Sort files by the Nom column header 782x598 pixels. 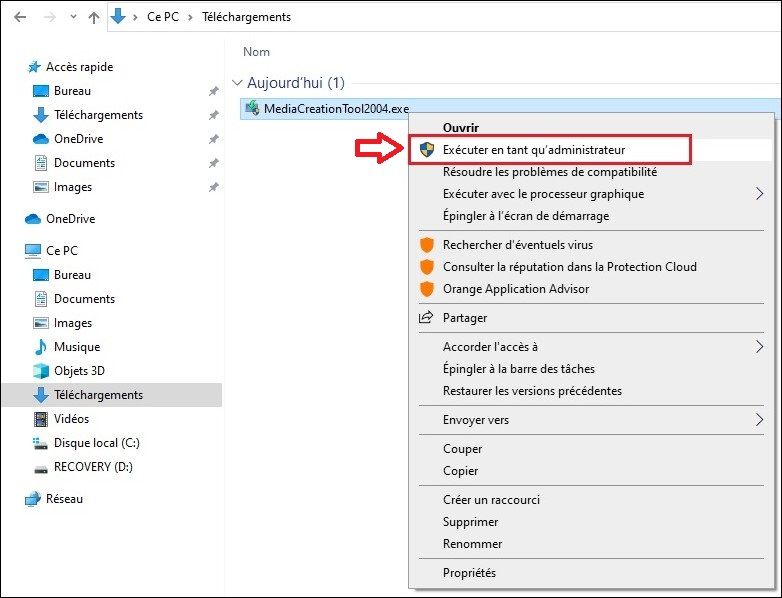[257, 52]
